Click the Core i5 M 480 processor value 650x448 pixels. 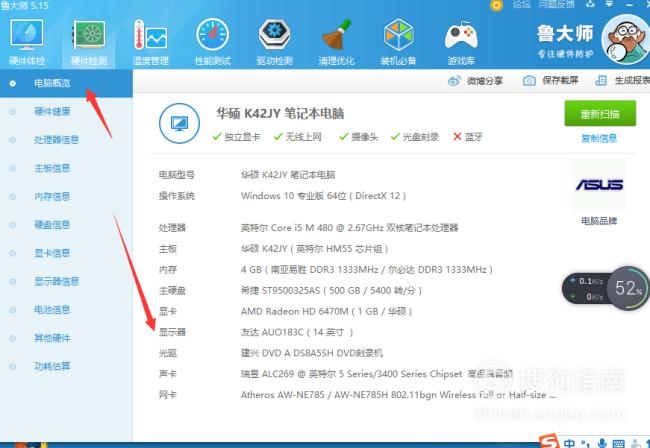coord(349,228)
